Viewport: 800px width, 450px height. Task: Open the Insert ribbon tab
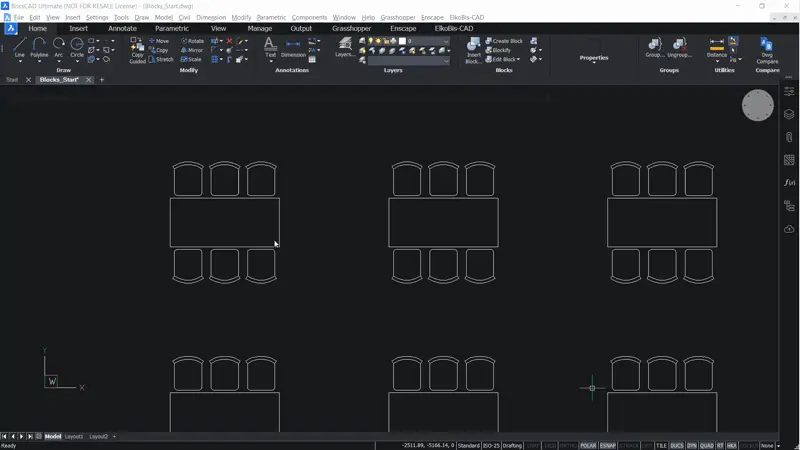click(x=79, y=29)
